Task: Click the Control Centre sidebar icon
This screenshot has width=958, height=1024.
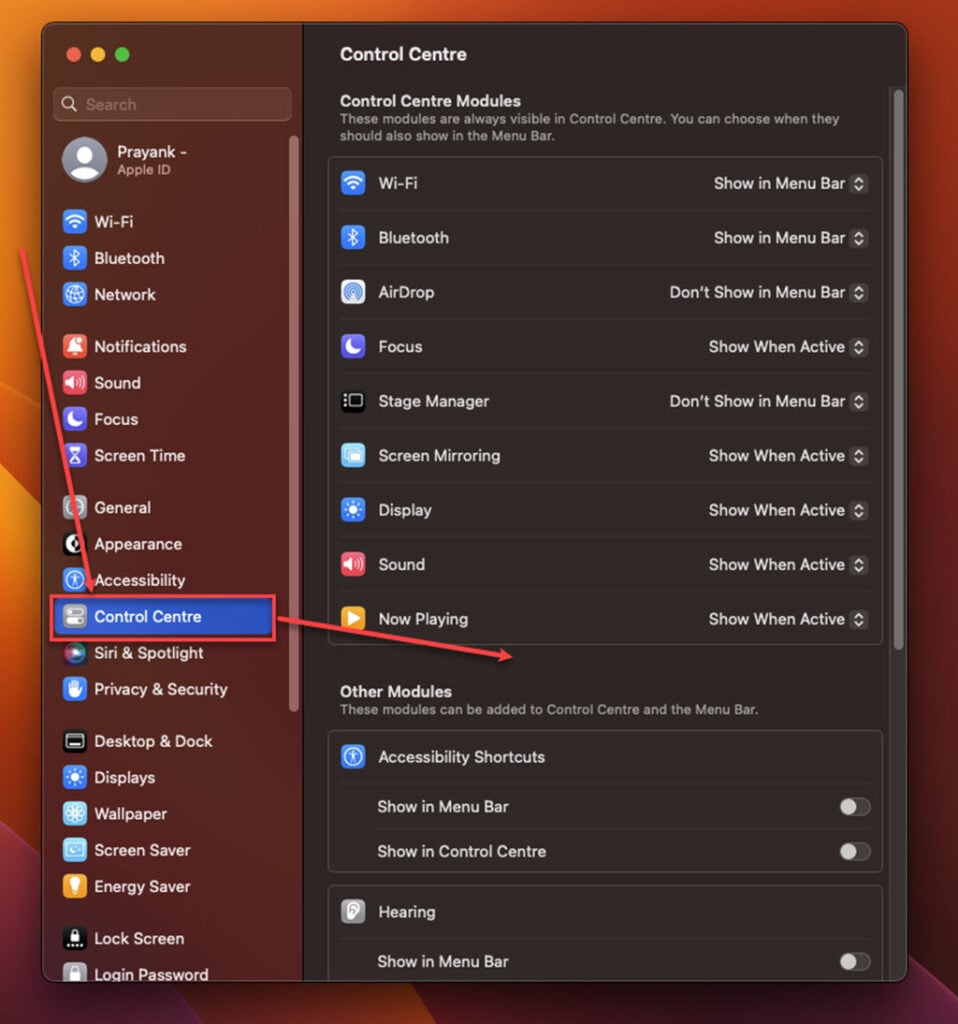Action: pyautogui.click(x=74, y=616)
